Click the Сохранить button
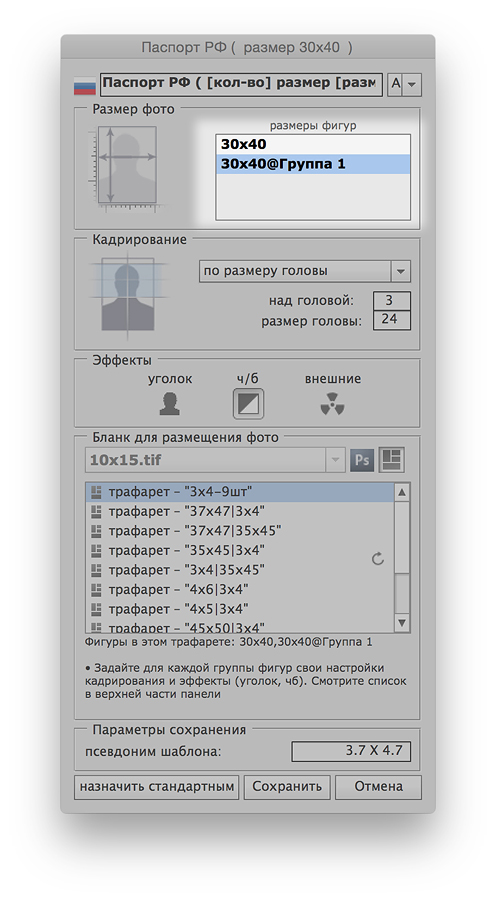 click(287, 787)
